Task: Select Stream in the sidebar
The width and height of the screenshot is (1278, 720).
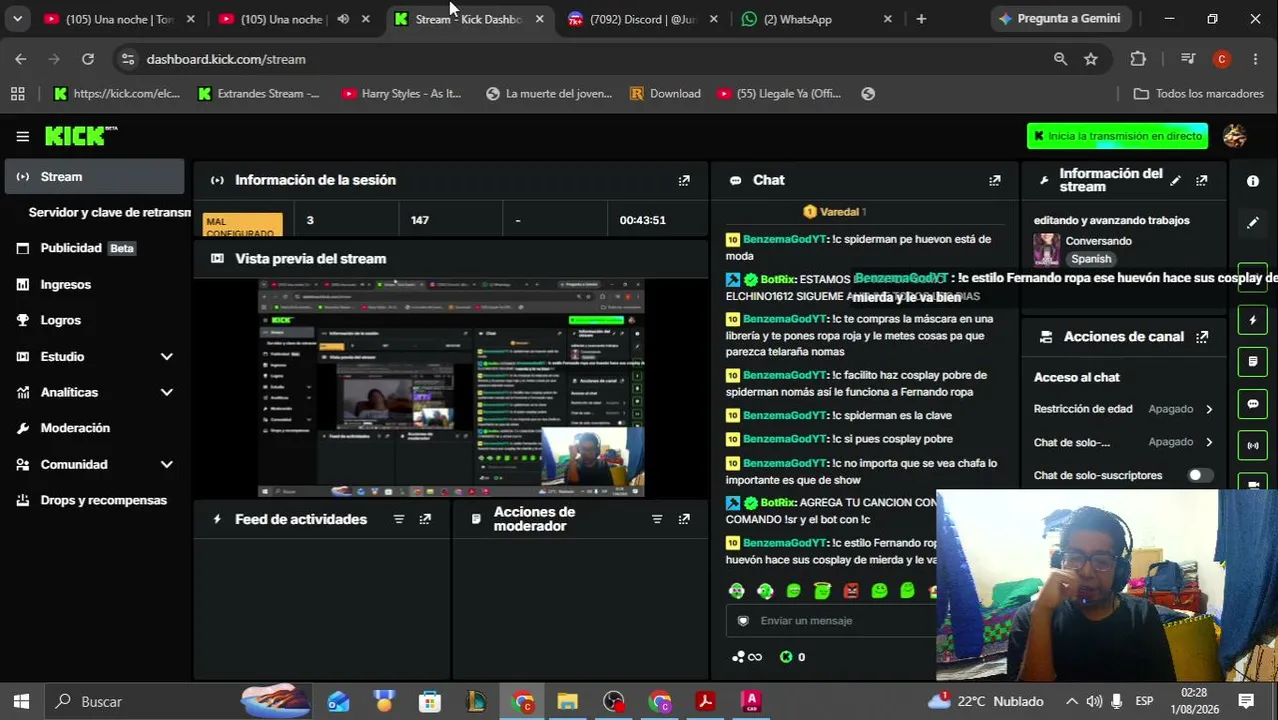Action: click(x=94, y=177)
